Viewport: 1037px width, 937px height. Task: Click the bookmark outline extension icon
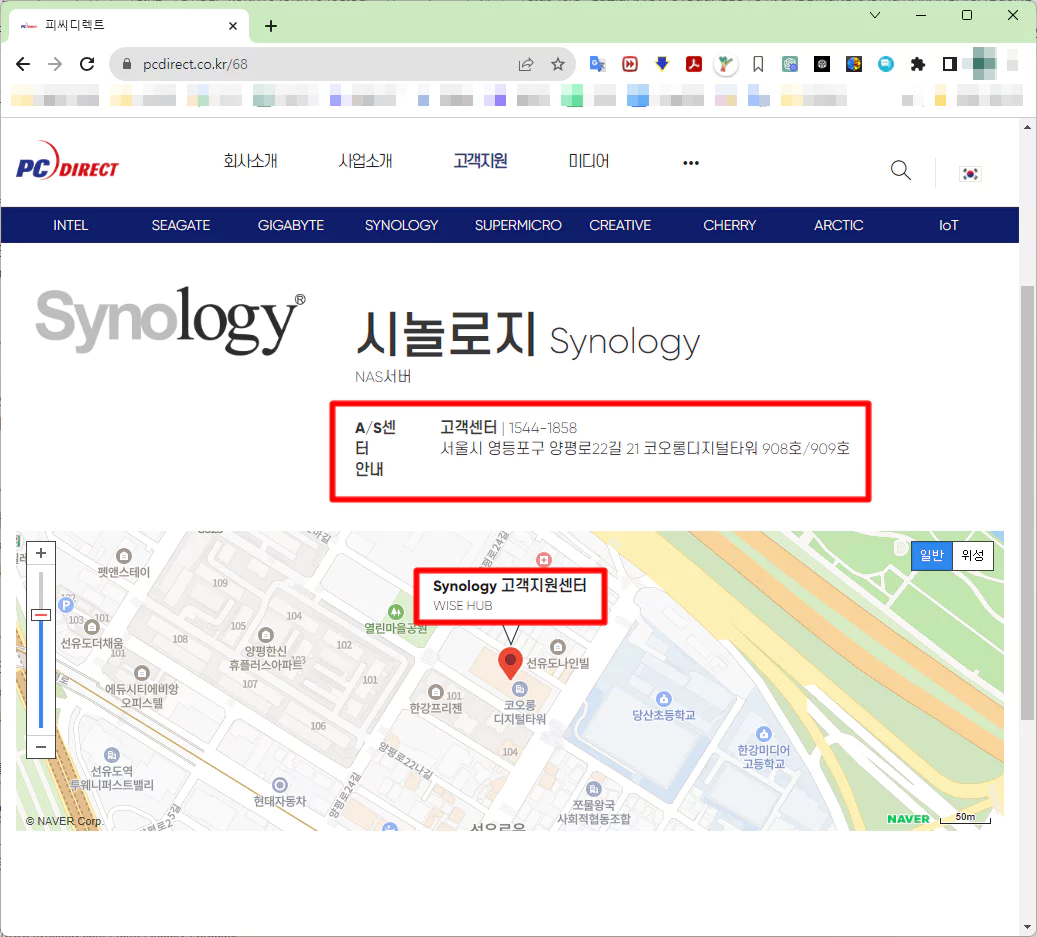pos(758,64)
